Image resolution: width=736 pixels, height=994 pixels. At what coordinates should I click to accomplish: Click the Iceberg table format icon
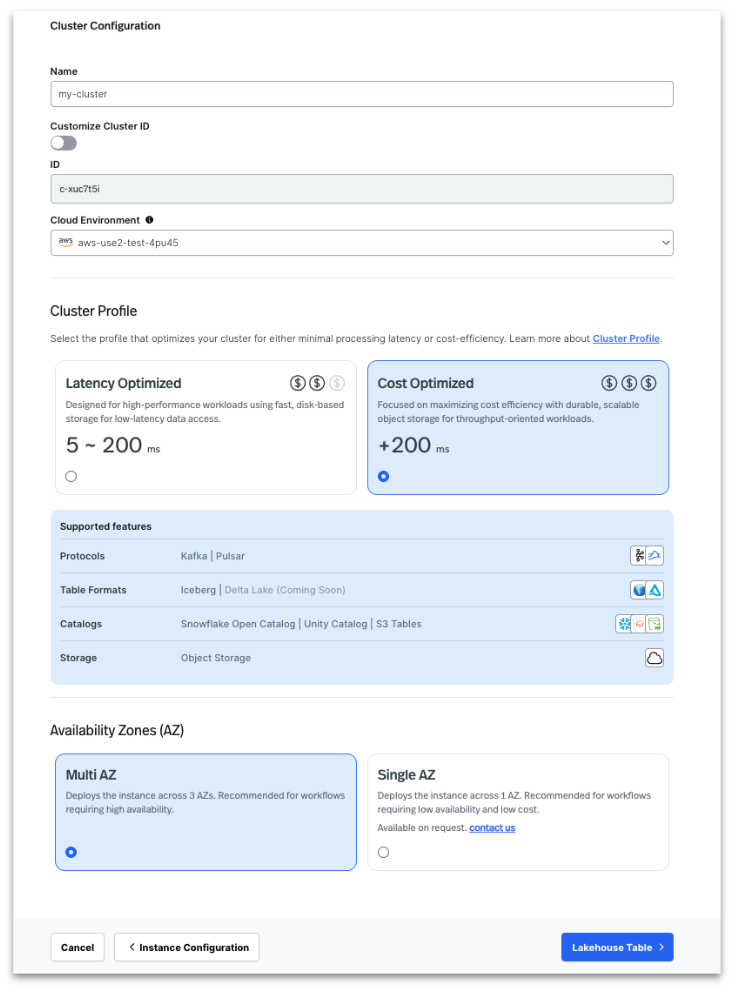point(639,590)
